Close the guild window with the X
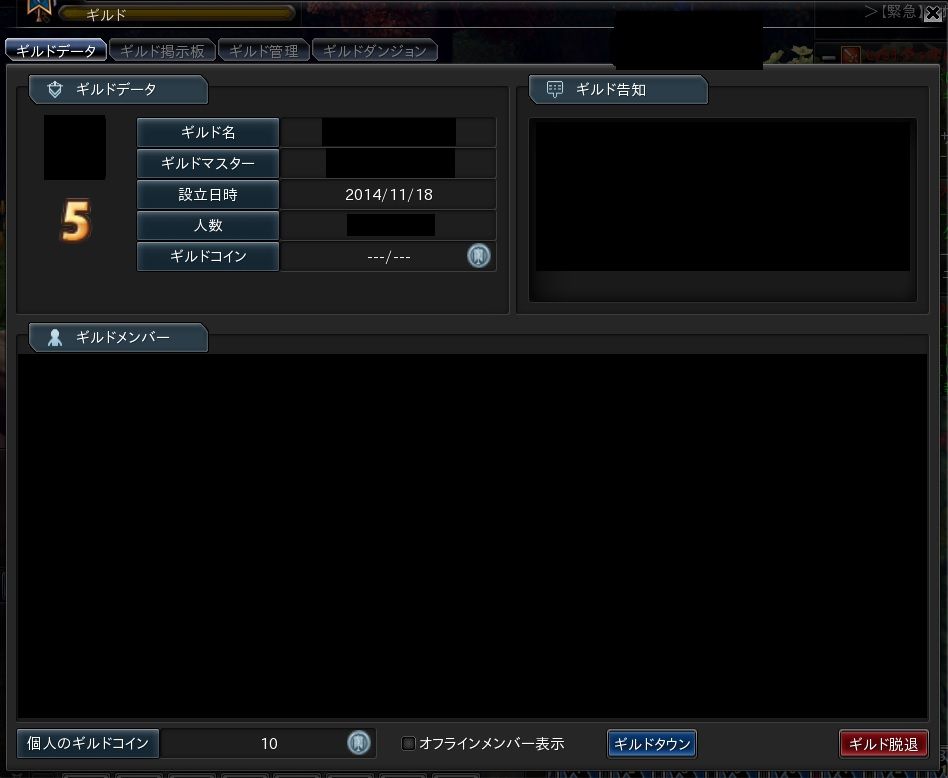The width and height of the screenshot is (948, 778). (934, 13)
